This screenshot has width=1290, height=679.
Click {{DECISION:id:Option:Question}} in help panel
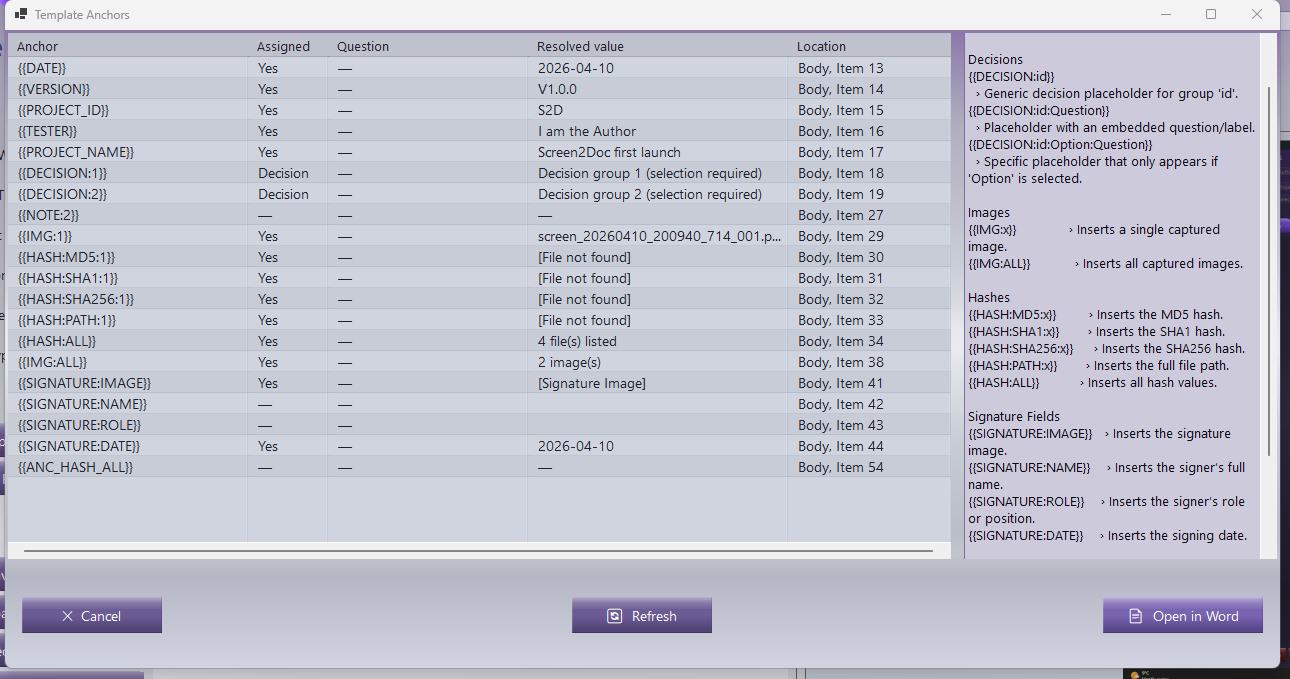point(1060,145)
